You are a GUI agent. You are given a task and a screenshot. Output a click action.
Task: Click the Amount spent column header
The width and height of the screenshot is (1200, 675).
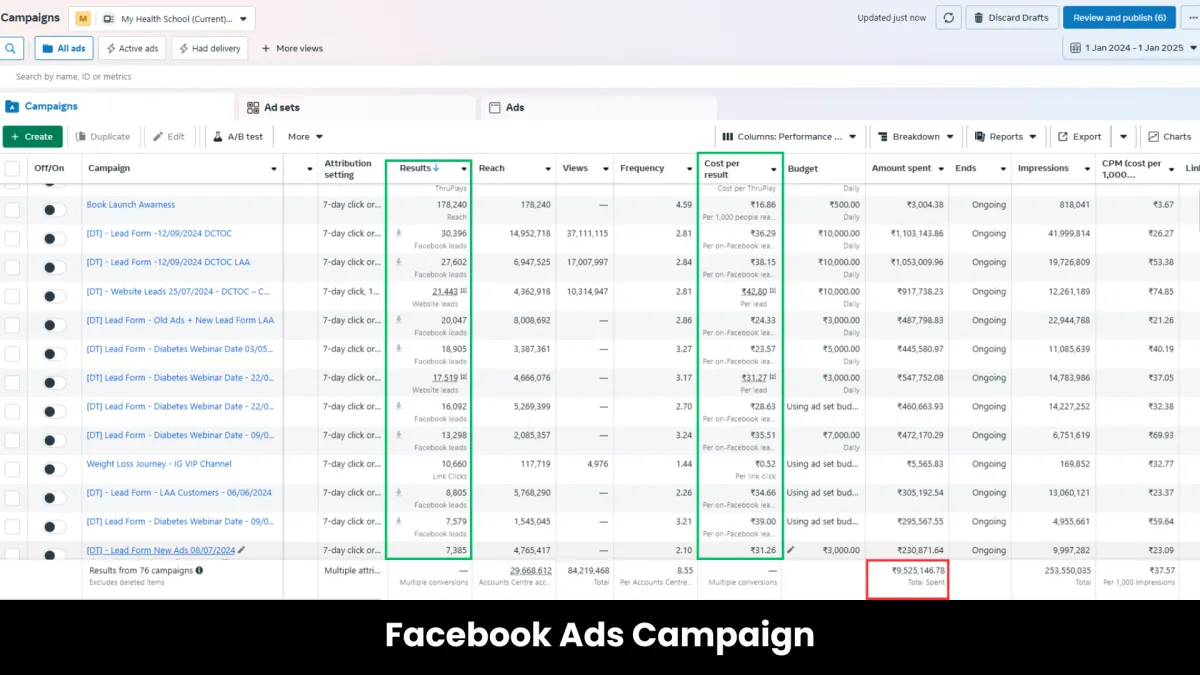[901, 169]
